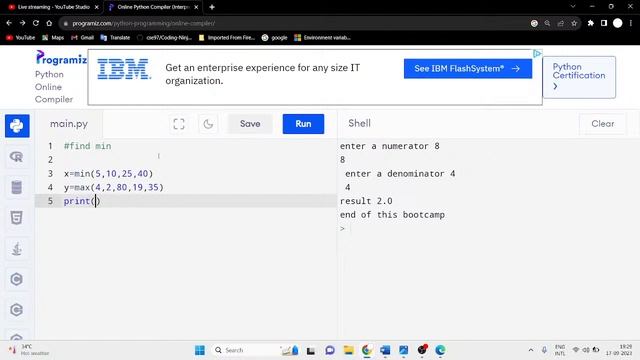Open the weather widget on taskbar

click(29, 350)
